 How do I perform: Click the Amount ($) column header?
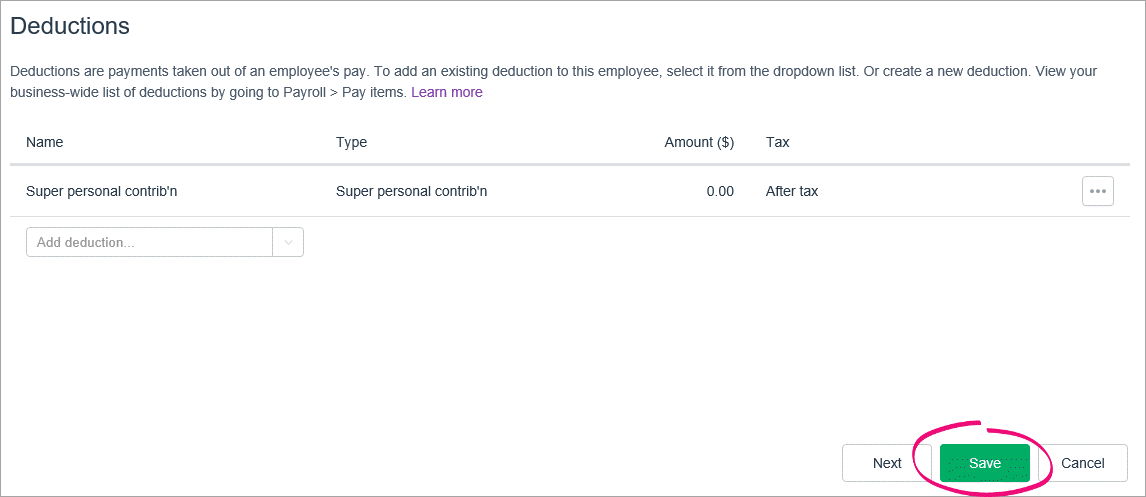(699, 143)
